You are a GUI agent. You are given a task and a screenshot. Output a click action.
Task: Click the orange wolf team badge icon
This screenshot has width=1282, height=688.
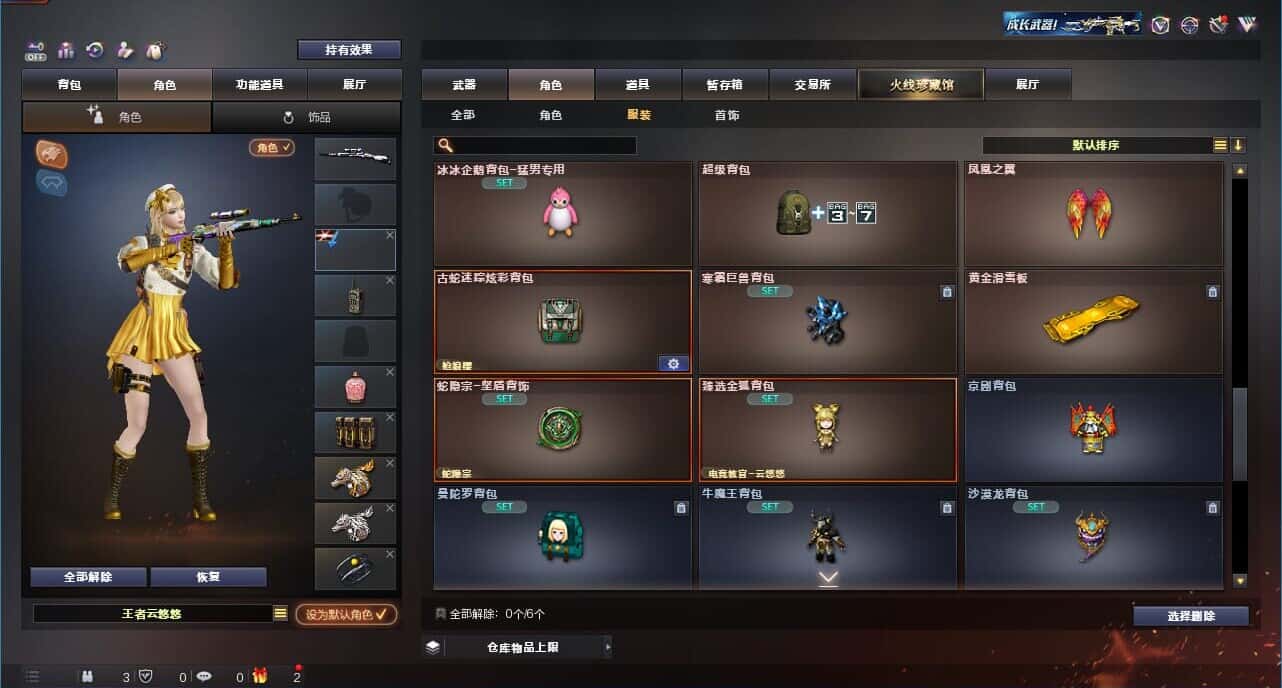51,152
